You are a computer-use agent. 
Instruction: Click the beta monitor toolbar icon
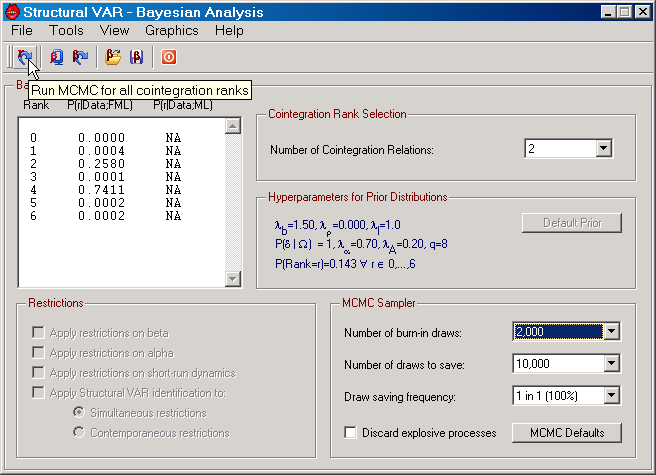pyautogui.click(x=56, y=56)
